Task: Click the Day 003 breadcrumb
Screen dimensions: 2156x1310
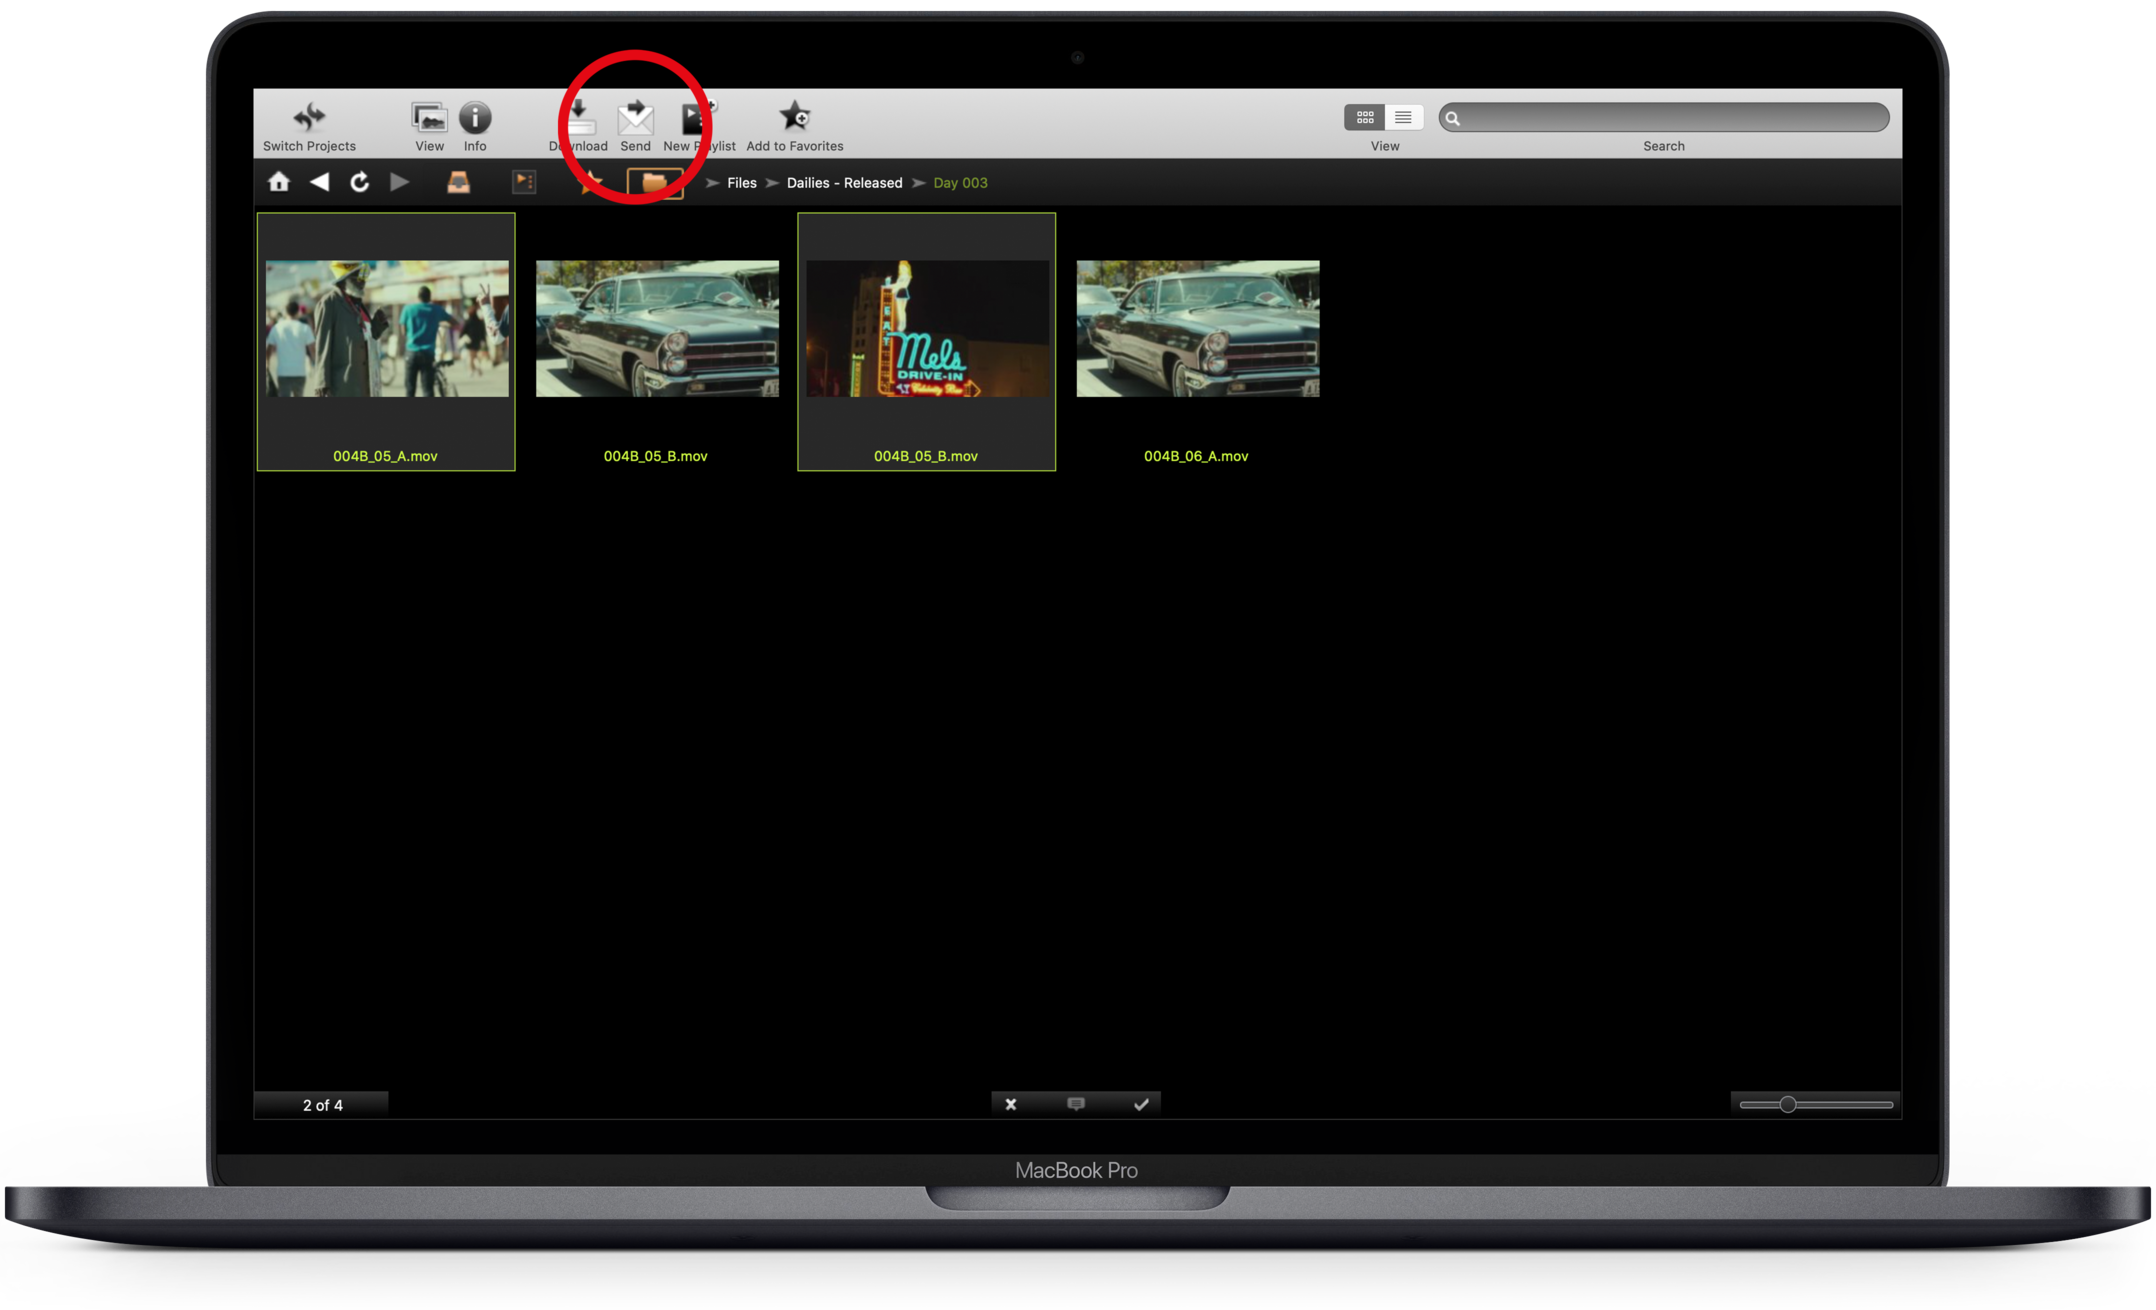Action: pyautogui.click(x=960, y=183)
